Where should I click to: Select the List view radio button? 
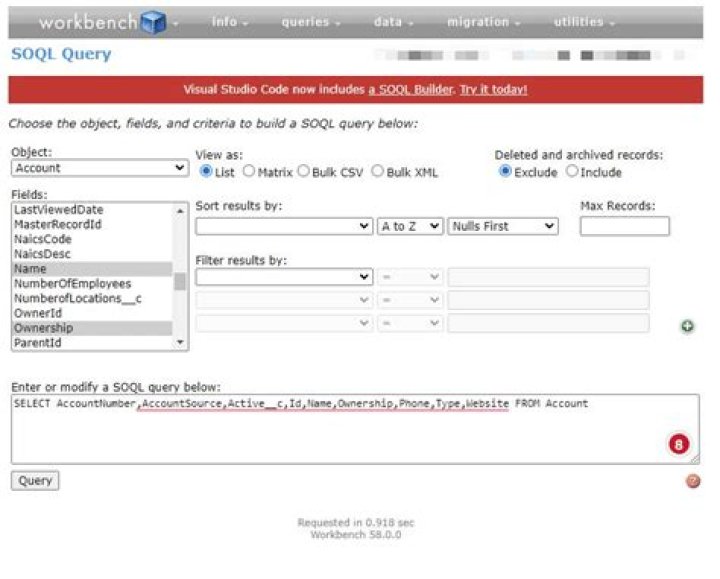pos(207,171)
